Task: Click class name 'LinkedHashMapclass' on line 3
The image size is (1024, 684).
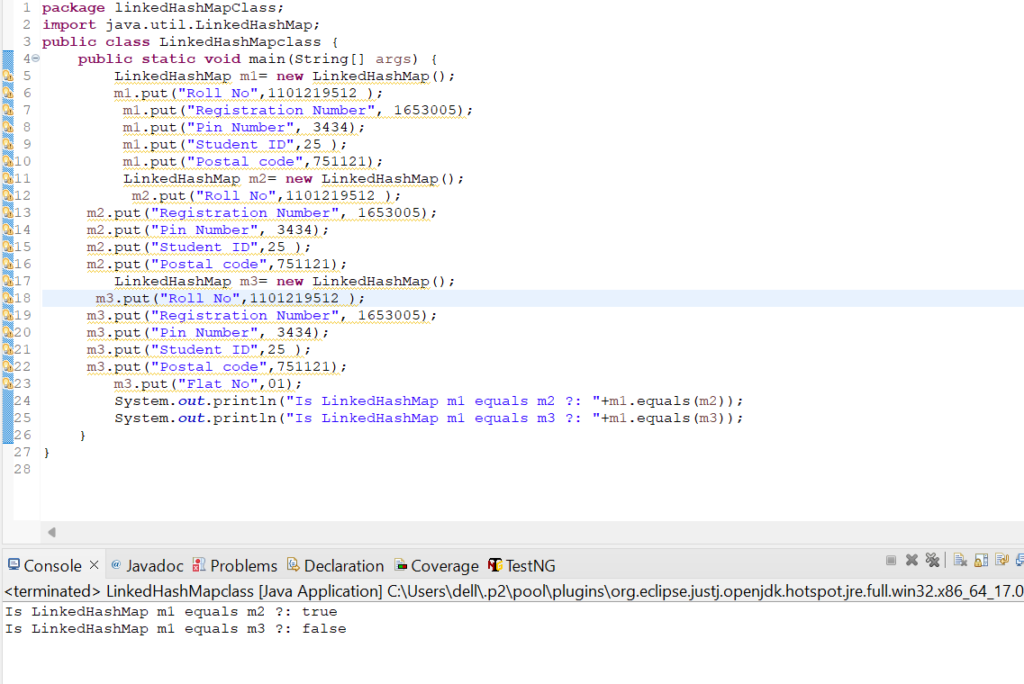Action: click(240, 42)
